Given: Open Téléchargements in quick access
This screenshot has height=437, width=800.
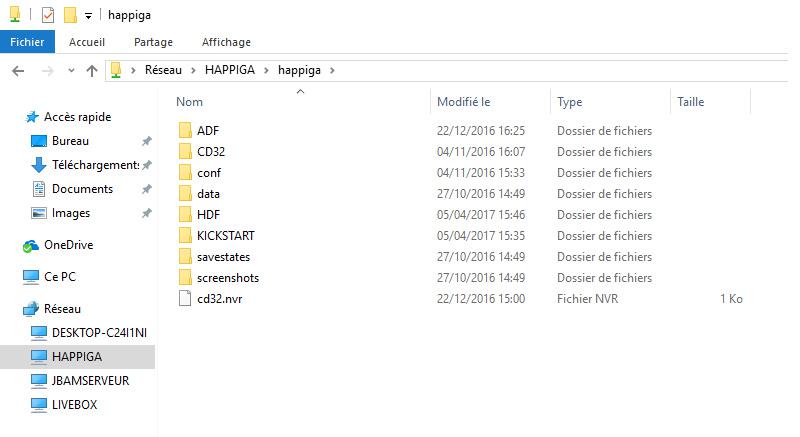Looking at the screenshot, I should pyautogui.click(x=95, y=165).
